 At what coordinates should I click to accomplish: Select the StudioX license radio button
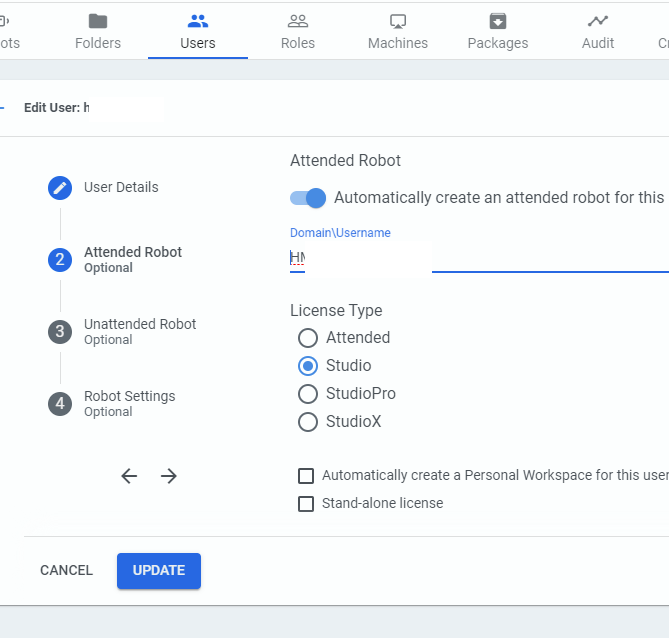pos(308,422)
